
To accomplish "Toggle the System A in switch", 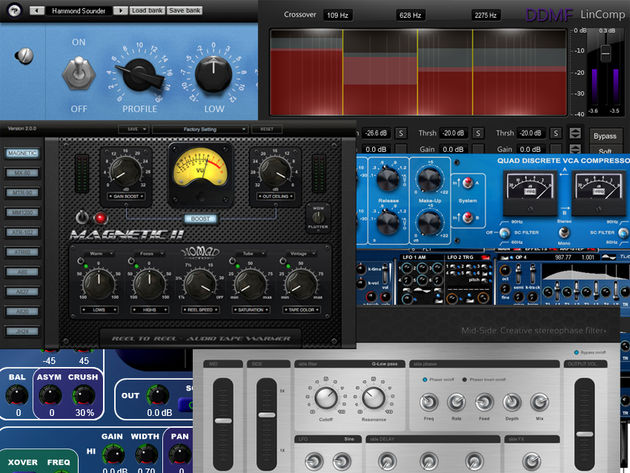I will (x=467, y=182).
